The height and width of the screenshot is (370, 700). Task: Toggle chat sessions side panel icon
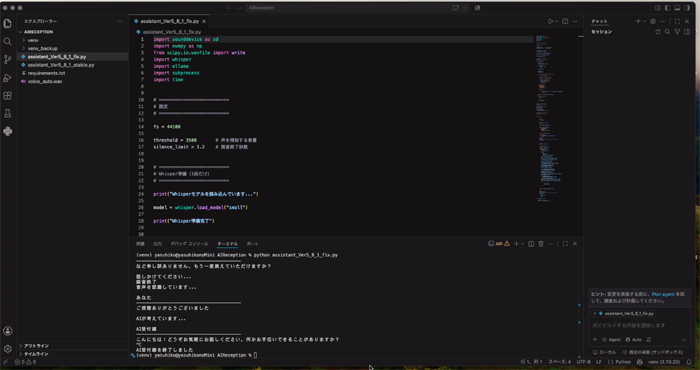pos(687,32)
